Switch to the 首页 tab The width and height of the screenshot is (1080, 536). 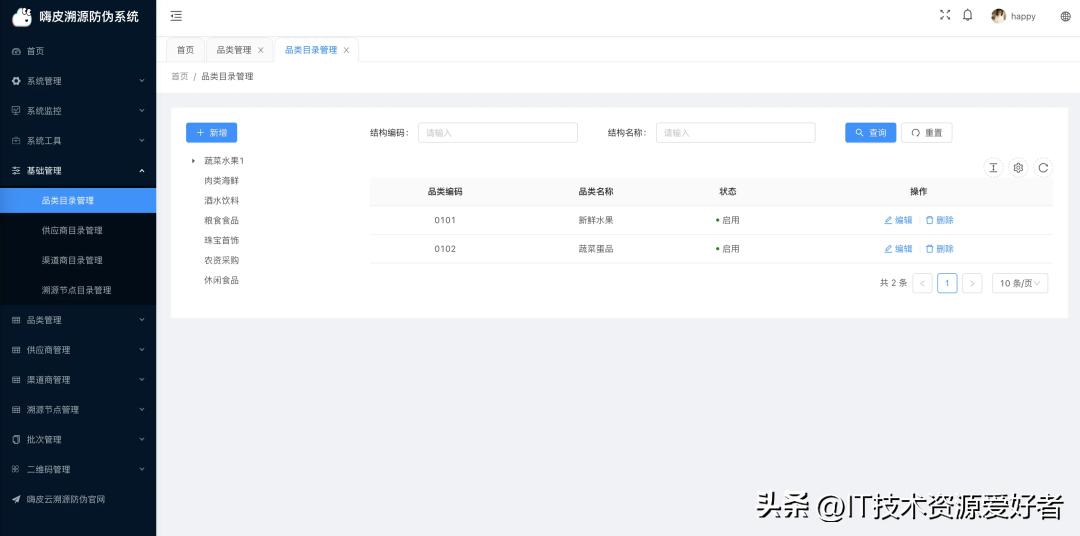185,50
